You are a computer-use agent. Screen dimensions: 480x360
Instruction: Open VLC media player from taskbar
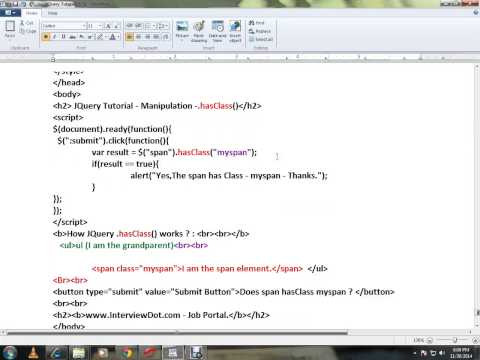tap(33, 353)
